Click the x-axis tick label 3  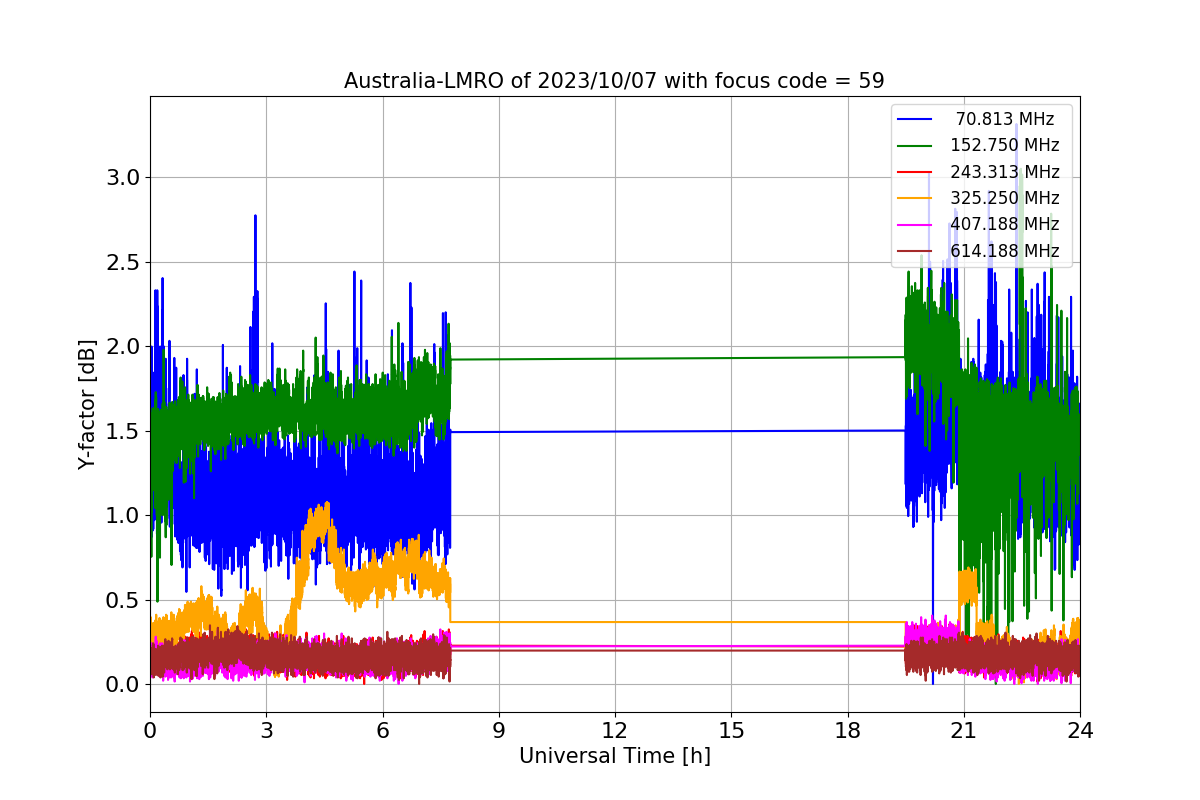[266, 731]
